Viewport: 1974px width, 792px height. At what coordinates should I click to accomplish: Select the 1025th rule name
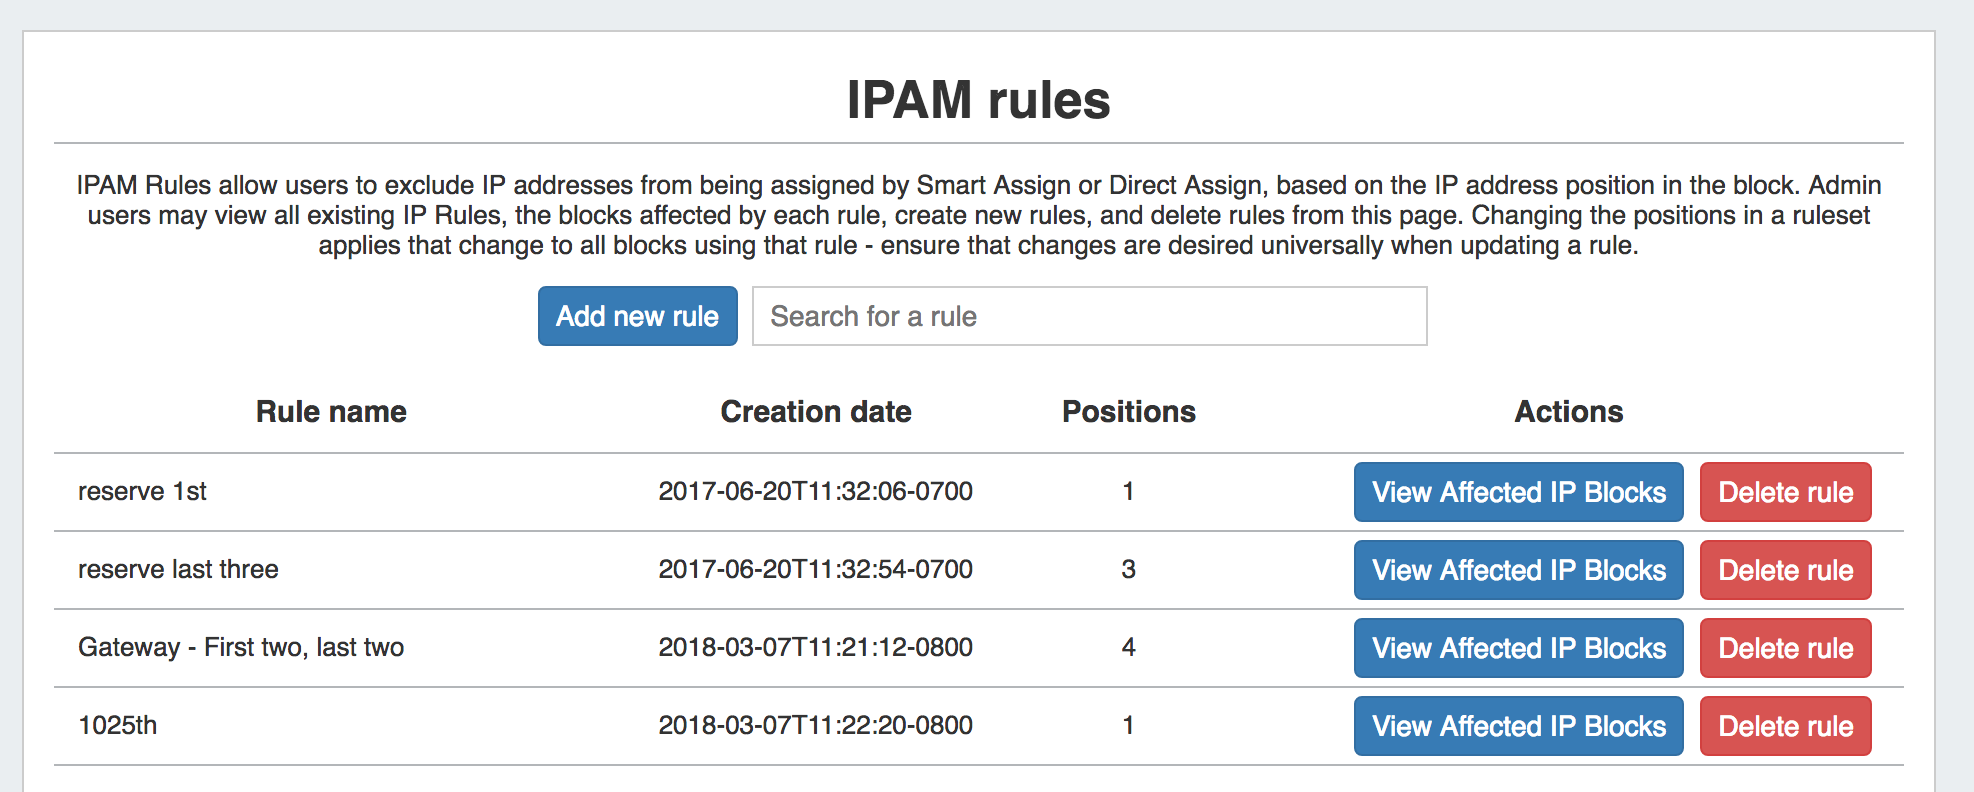tap(118, 726)
